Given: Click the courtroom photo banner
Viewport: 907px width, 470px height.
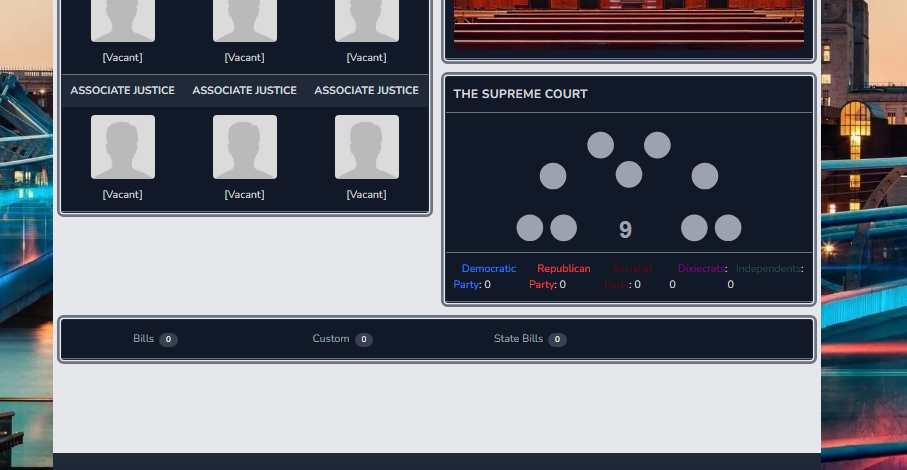Looking at the screenshot, I should click(x=629, y=24).
